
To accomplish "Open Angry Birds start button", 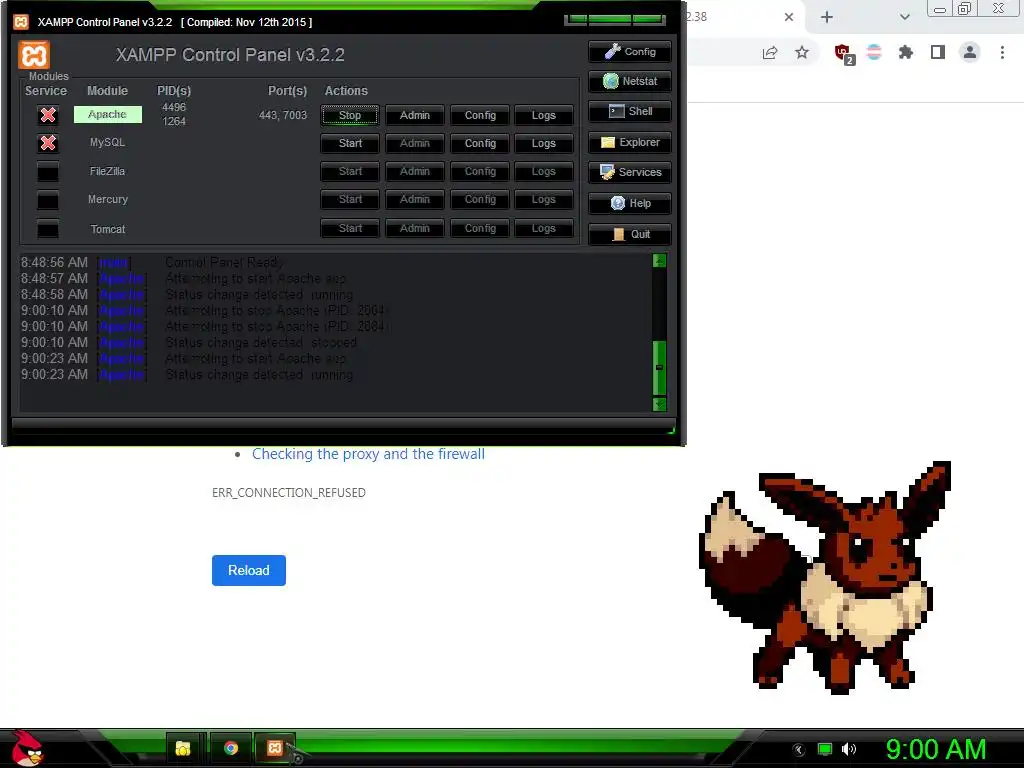I will tap(27, 748).
